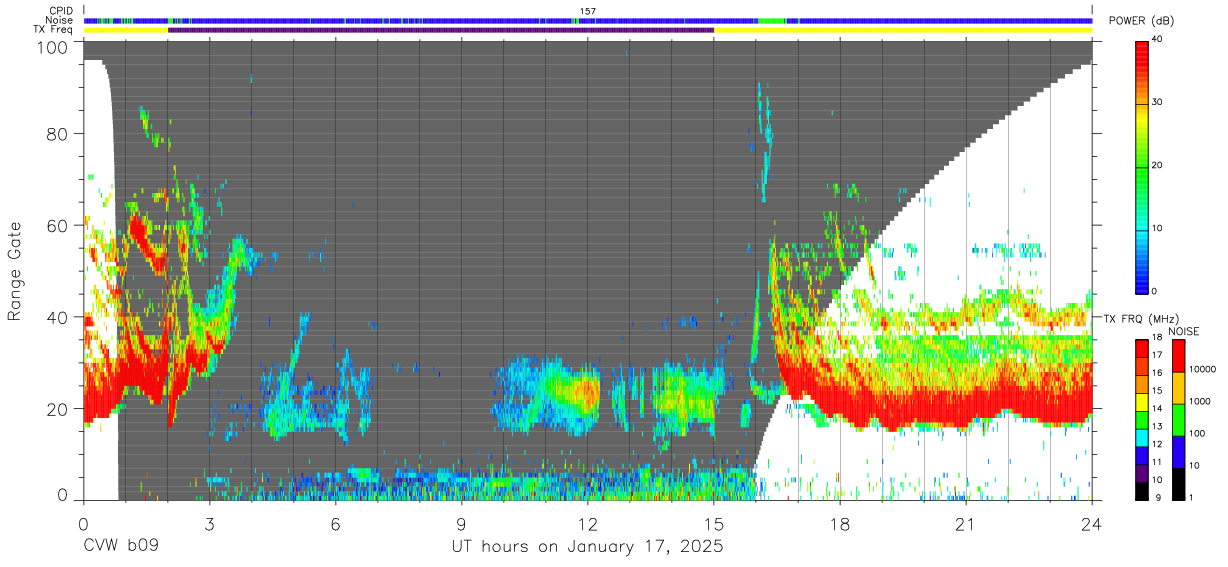1228x567 pixels.
Task: Click the "14" label on the TX FRQ scale
Action: [1157, 409]
